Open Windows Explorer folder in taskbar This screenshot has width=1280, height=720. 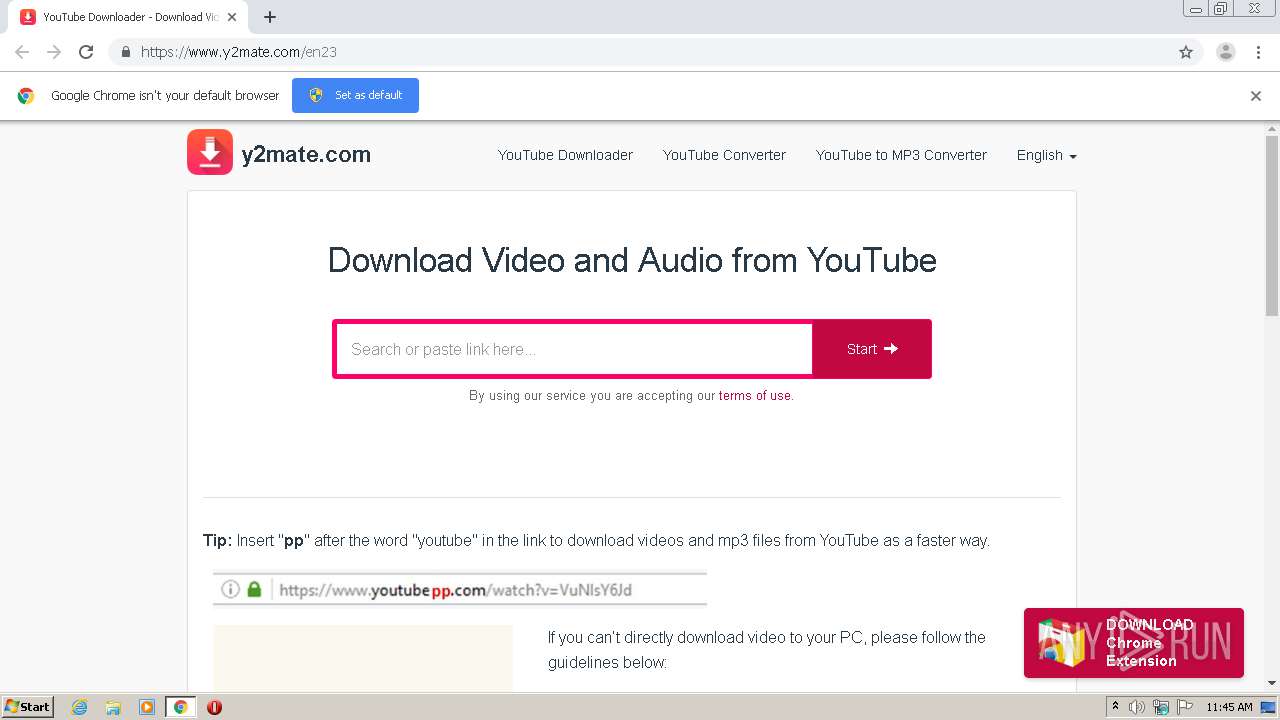(x=113, y=707)
